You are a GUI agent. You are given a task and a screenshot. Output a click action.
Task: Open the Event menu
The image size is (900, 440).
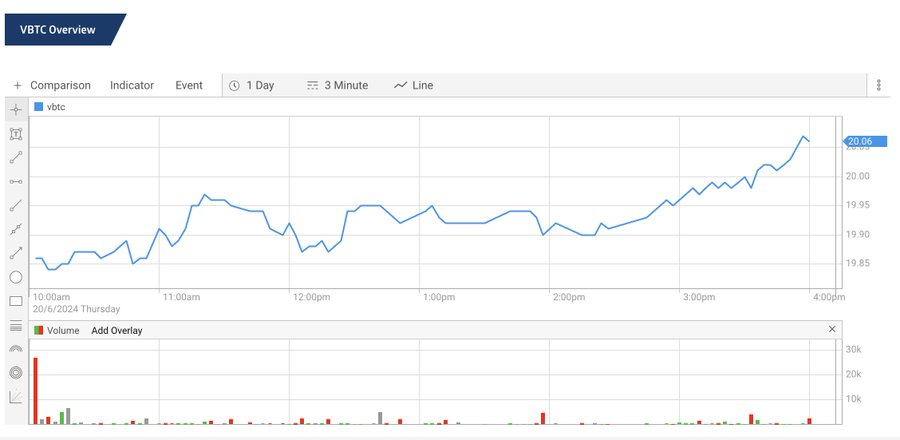pos(189,86)
